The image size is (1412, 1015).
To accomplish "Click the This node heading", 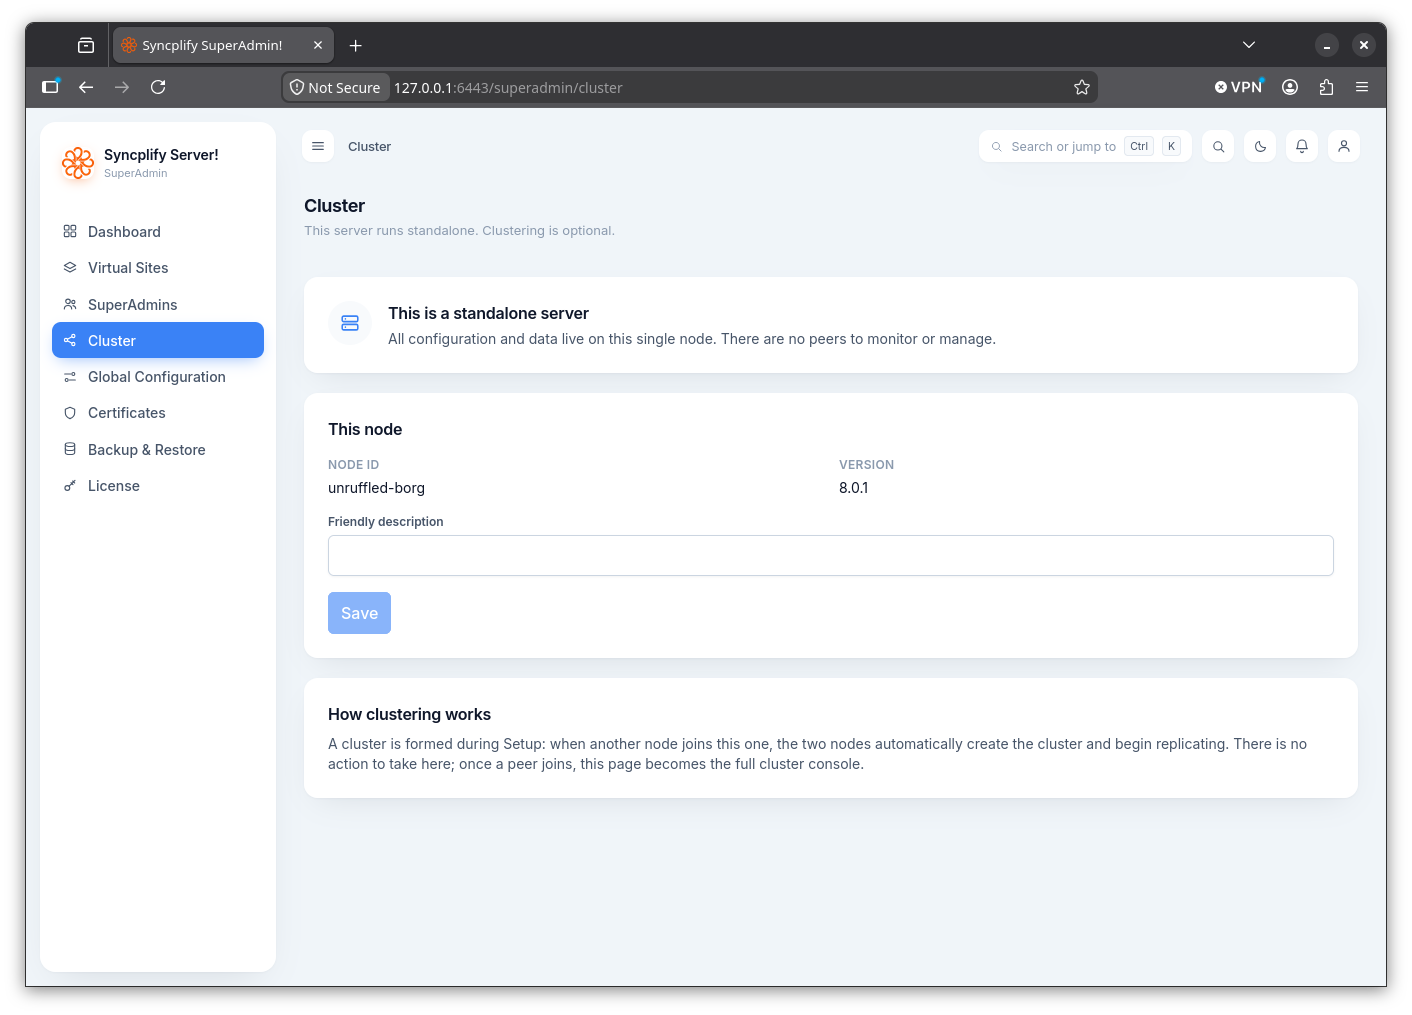I will [x=365, y=429].
